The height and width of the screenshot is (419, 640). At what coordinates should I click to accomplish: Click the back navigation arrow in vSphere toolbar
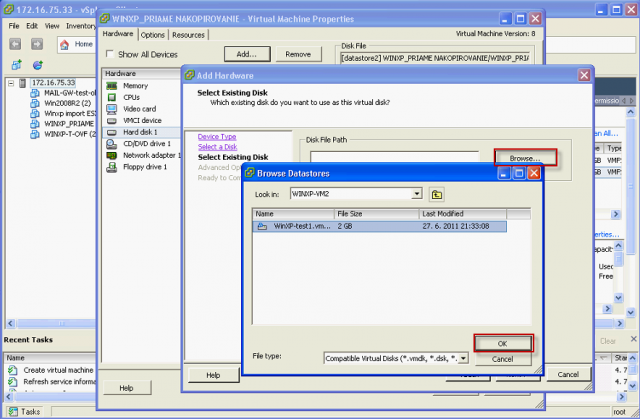pyautogui.click(x=15, y=44)
